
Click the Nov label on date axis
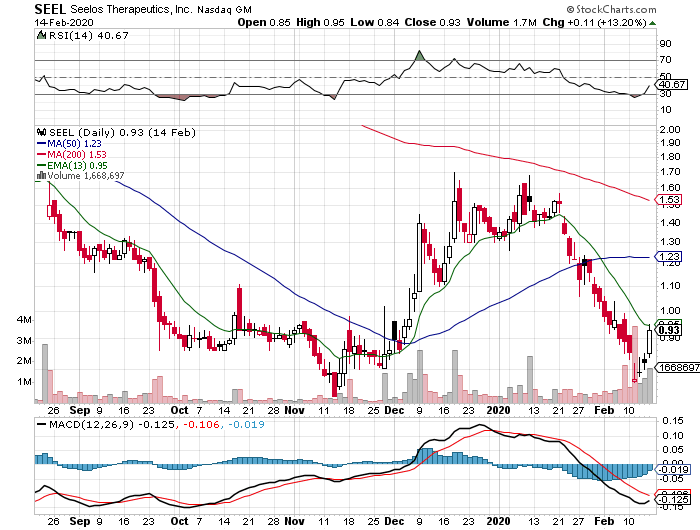292,409
